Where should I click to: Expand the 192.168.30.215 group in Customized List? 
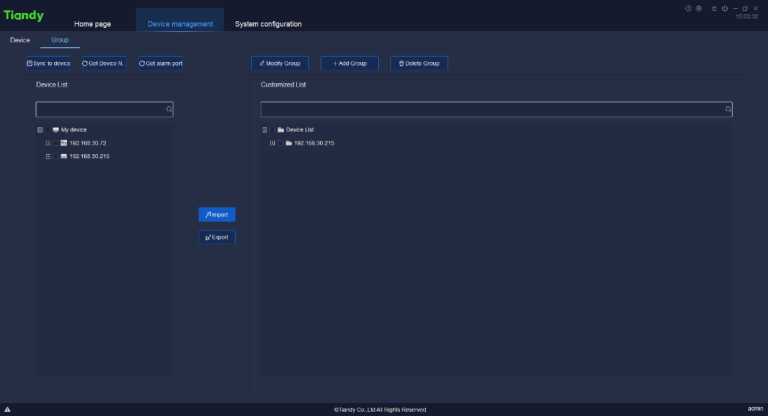click(272, 143)
